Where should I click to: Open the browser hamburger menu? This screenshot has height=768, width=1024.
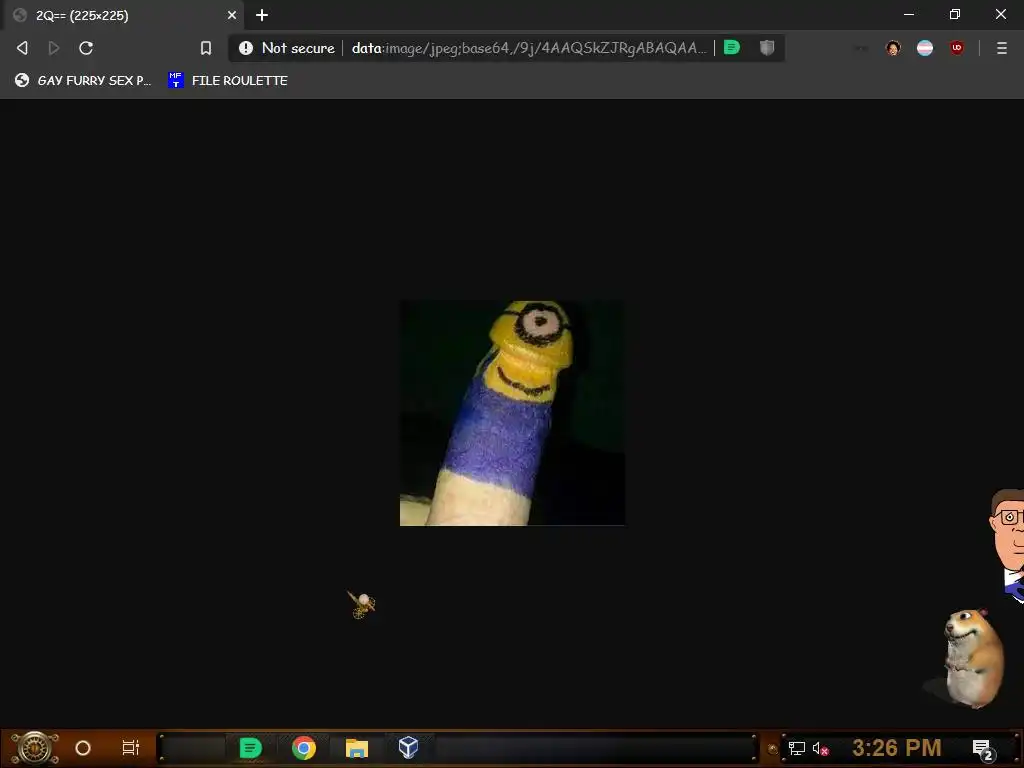pyautogui.click(x=1002, y=48)
